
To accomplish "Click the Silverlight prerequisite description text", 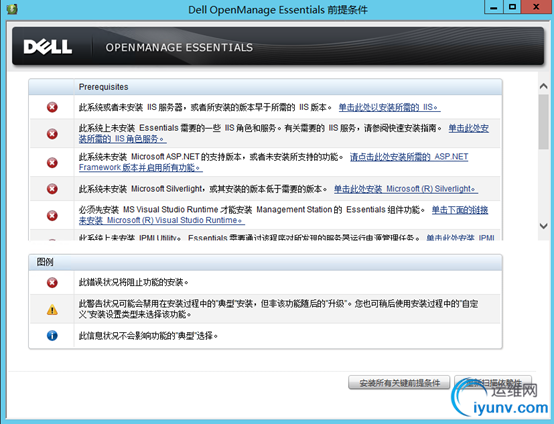I will click(x=203, y=189).
